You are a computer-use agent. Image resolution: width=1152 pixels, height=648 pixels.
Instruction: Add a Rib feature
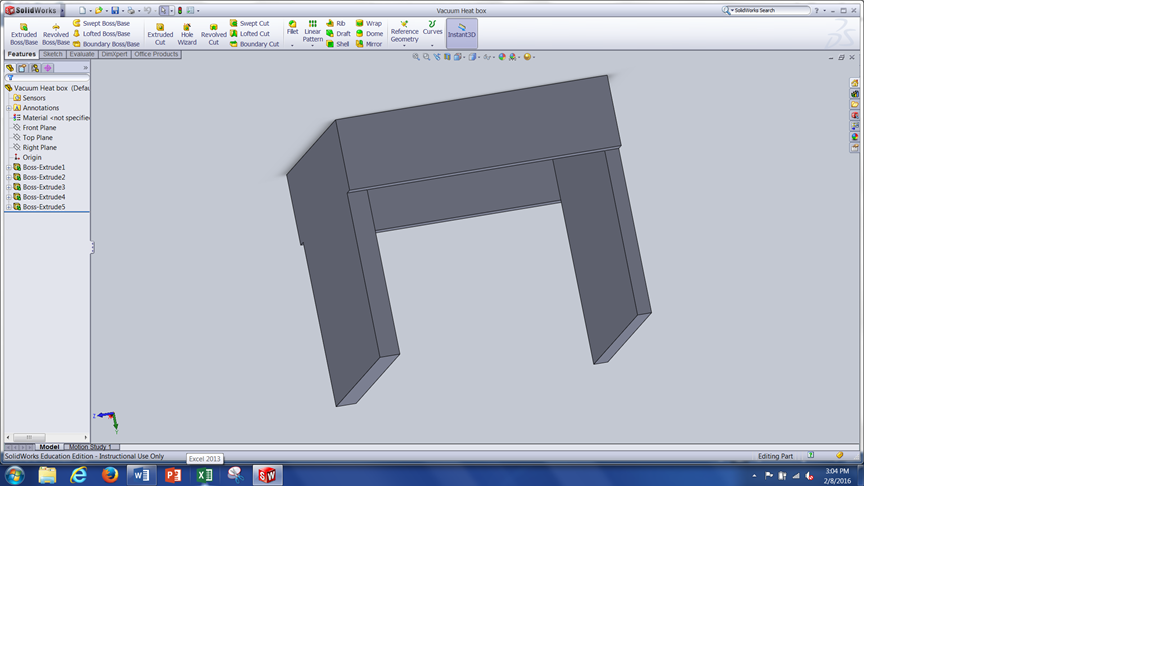(336, 24)
